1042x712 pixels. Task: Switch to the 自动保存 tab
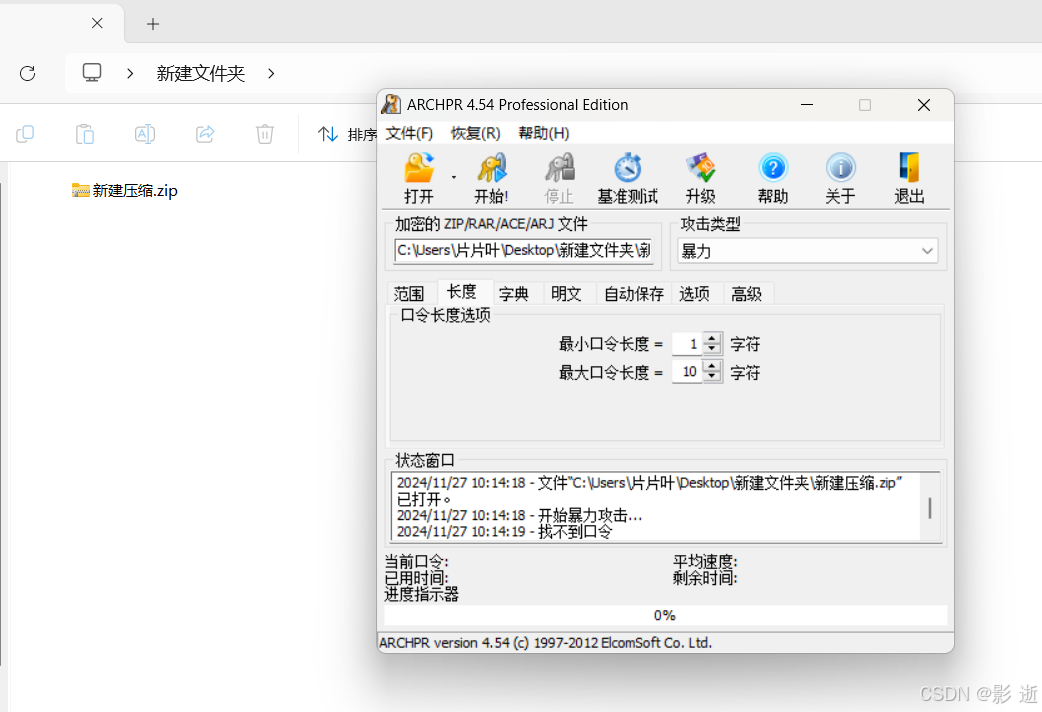click(634, 294)
